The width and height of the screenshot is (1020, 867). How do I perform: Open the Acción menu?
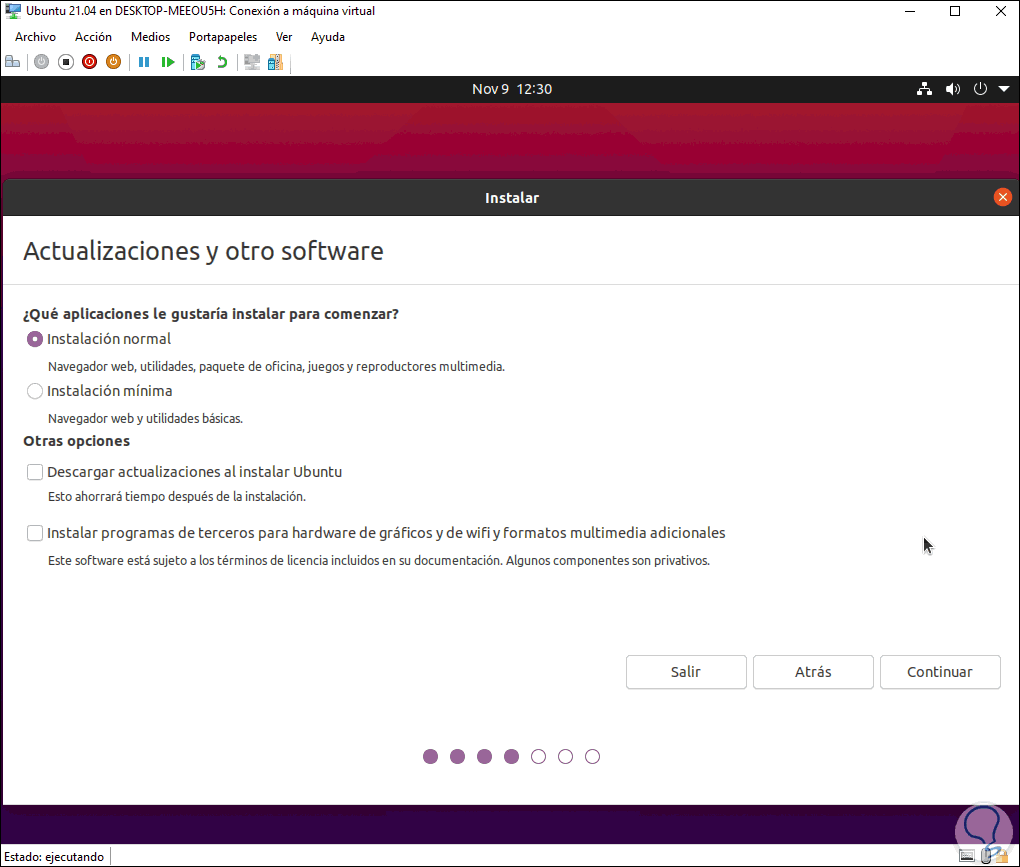click(x=93, y=37)
